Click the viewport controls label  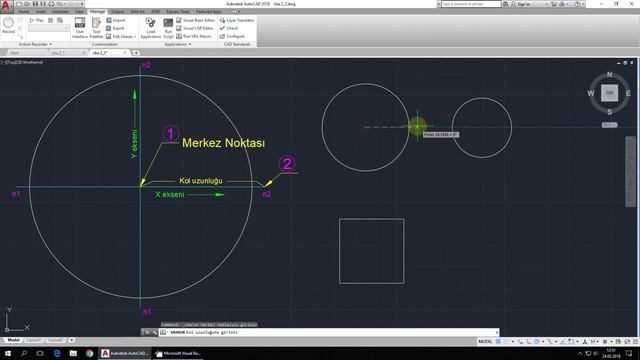click(22, 62)
